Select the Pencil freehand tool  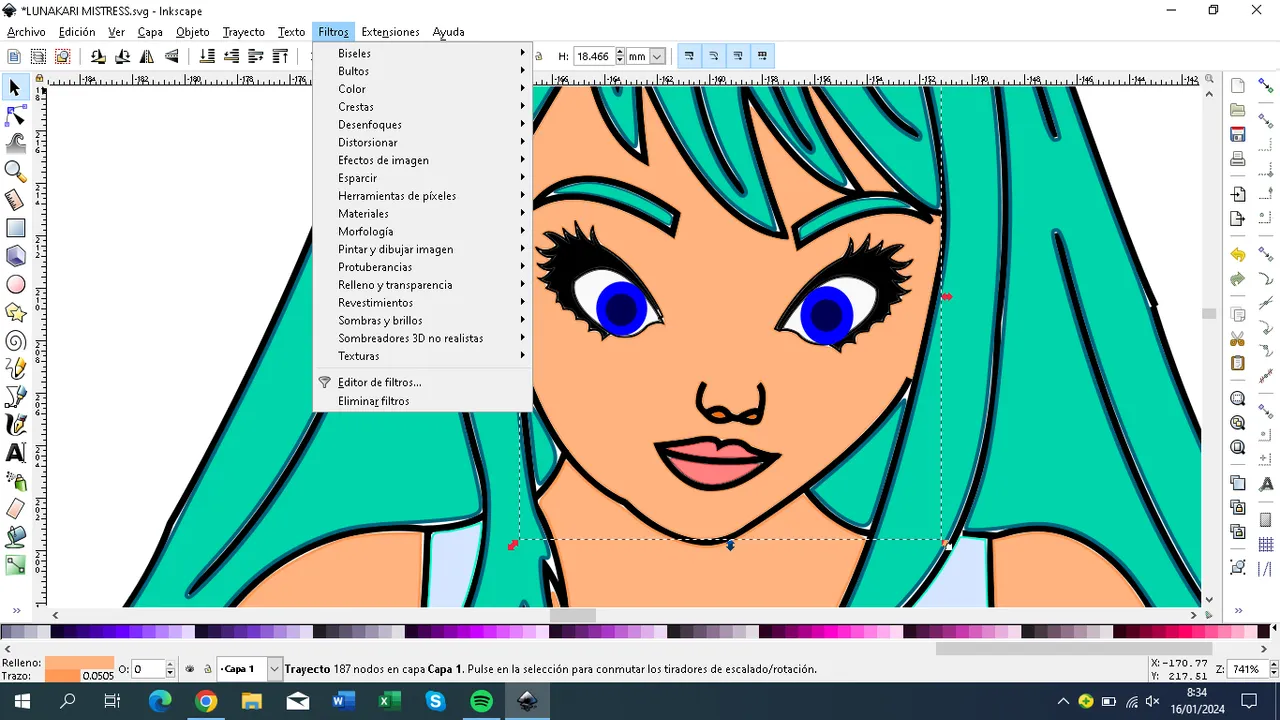point(15,368)
